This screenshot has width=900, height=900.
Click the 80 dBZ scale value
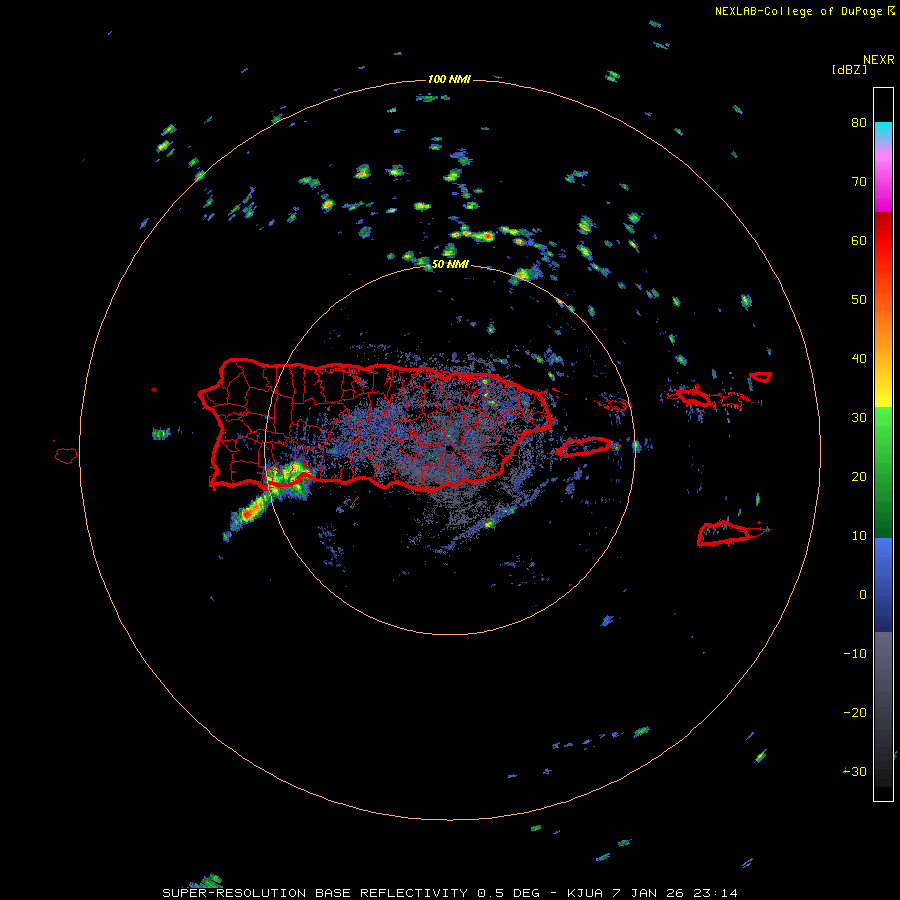(x=859, y=123)
